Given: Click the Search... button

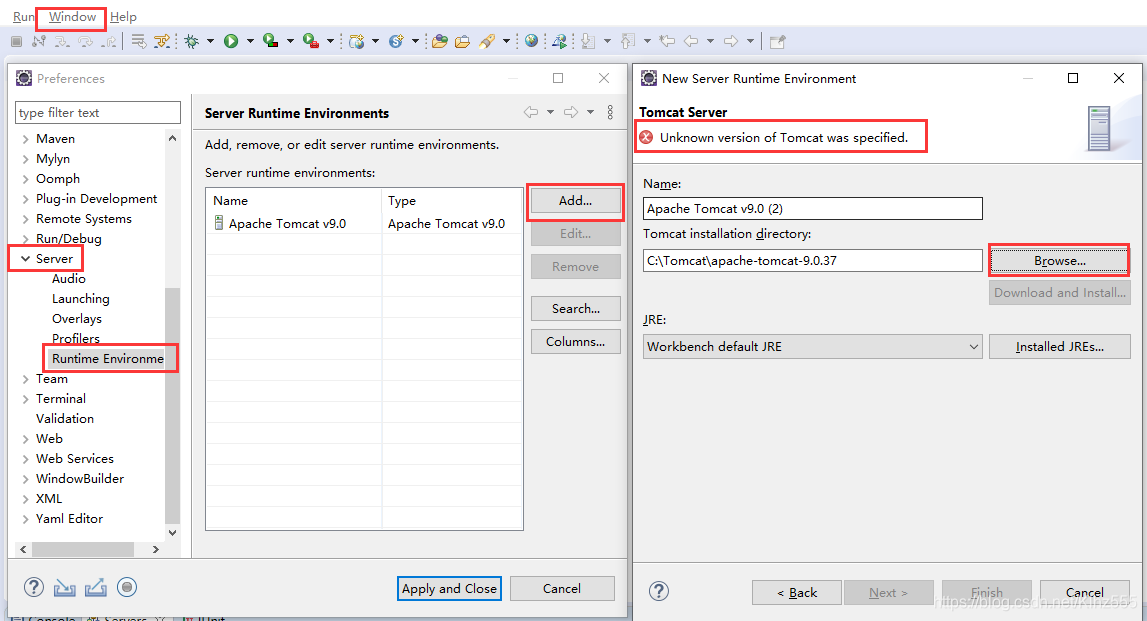Looking at the screenshot, I should (576, 309).
